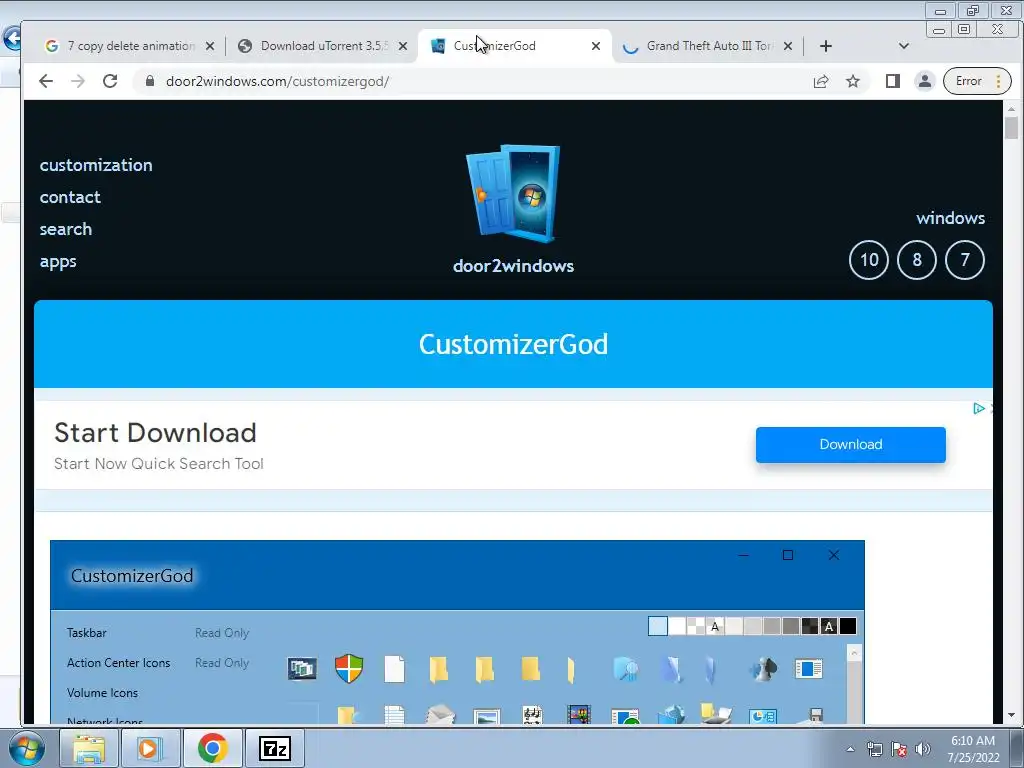Open the Chrome Error update menu
The width and height of the screenshot is (1024, 768).
(x=977, y=81)
